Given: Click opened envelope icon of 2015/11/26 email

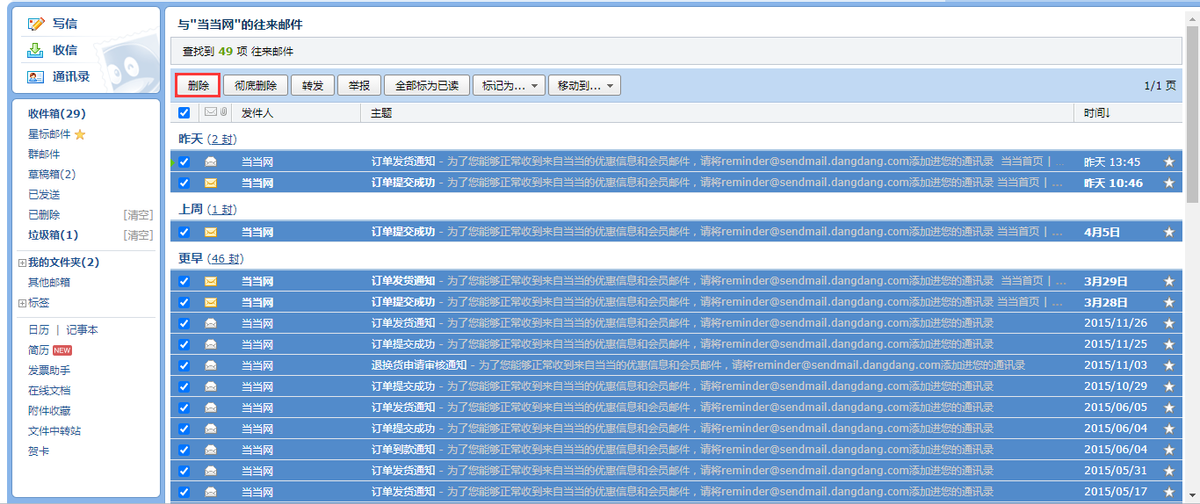Looking at the screenshot, I should pyautogui.click(x=211, y=323).
